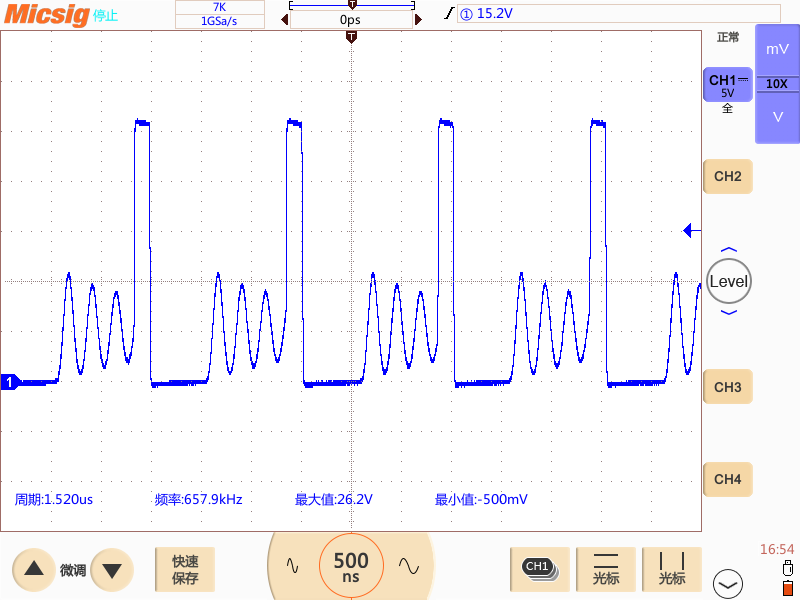Viewport: 800px width, 600px height.
Task: Enable channel CH2
Action: 728,177
